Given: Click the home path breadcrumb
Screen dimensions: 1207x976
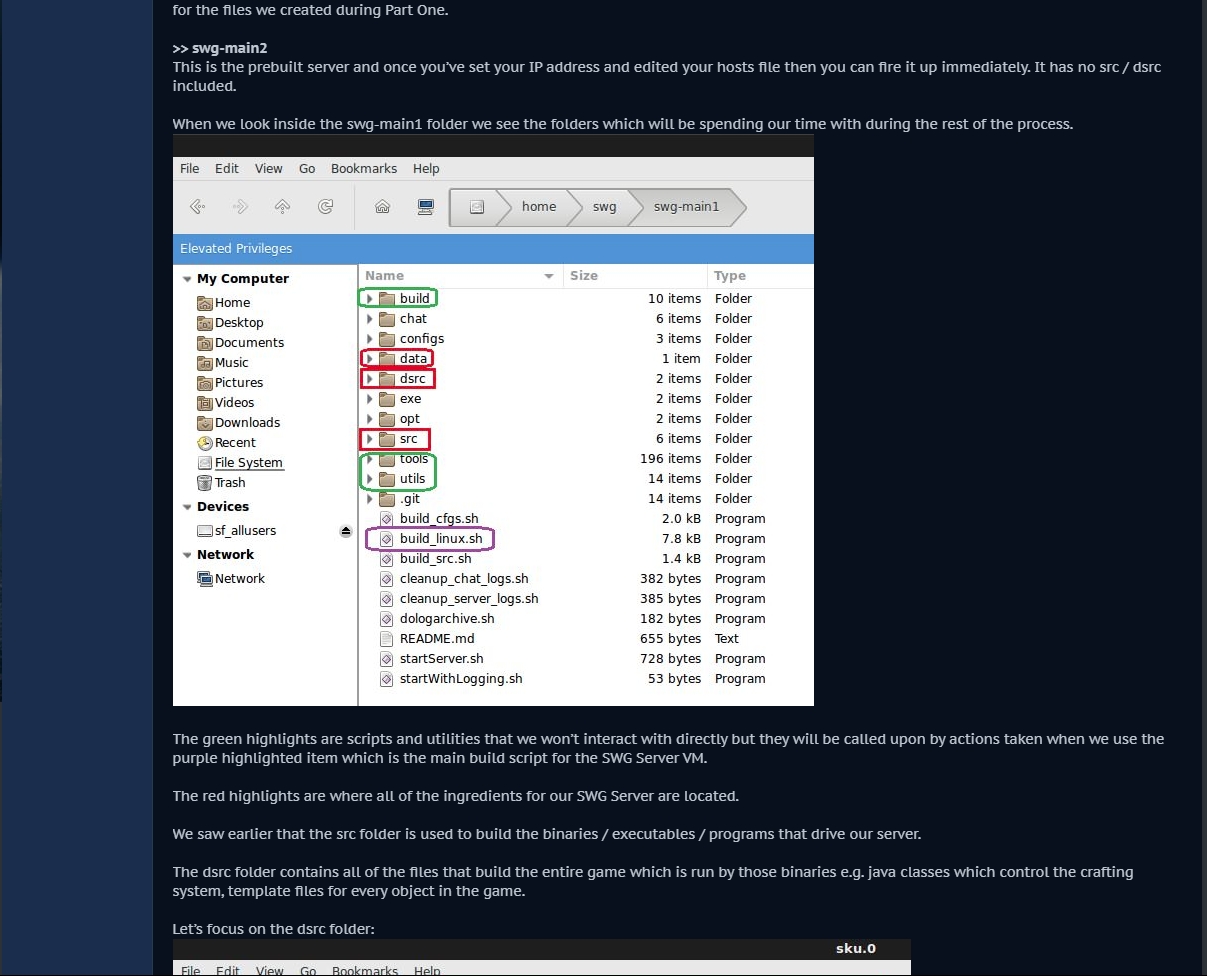Looking at the screenshot, I should click(539, 207).
